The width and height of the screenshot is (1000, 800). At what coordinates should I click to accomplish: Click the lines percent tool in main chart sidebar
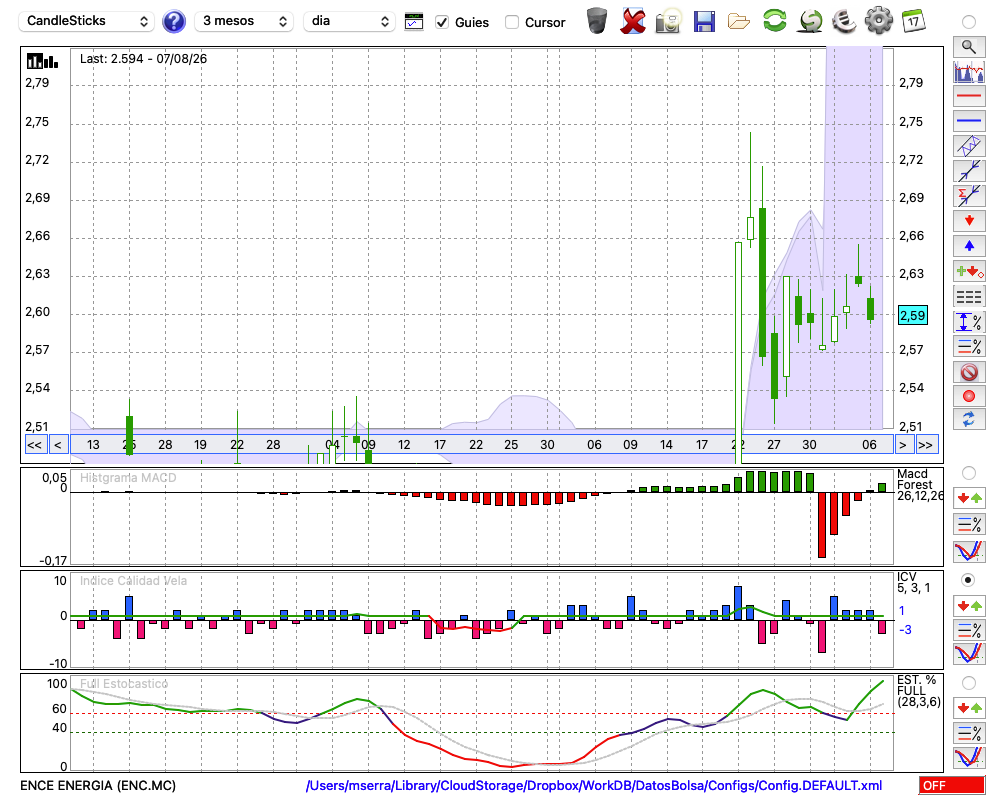969,346
